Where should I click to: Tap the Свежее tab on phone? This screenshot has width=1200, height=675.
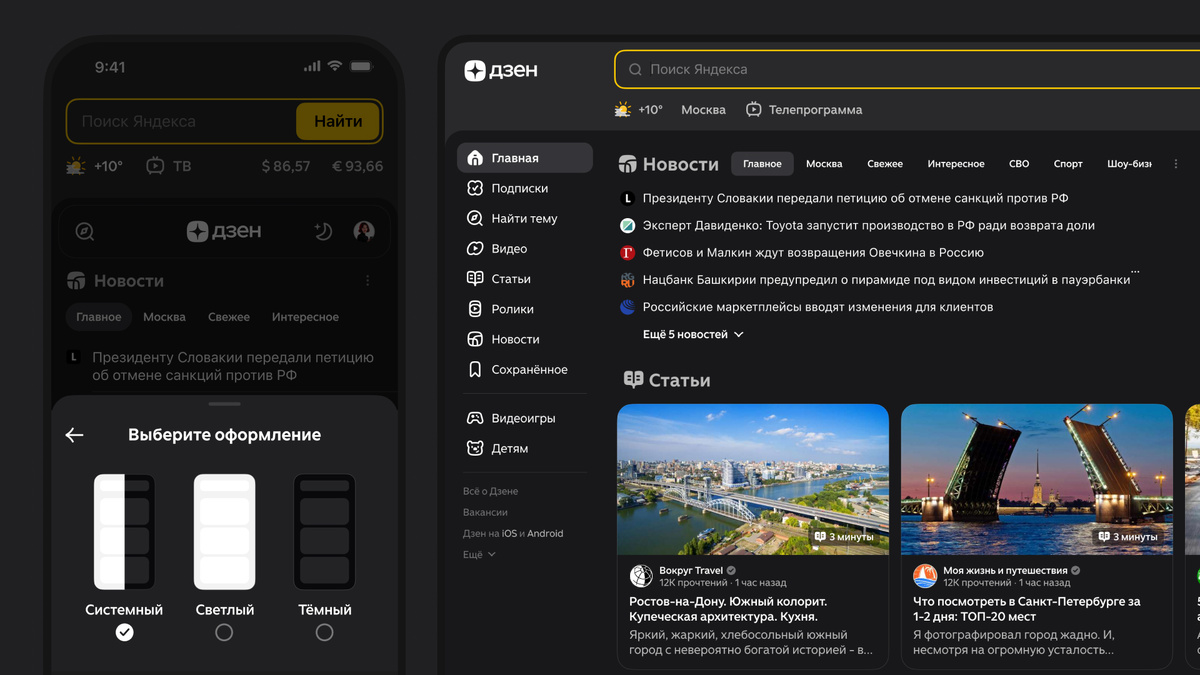[x=229, y=317]
